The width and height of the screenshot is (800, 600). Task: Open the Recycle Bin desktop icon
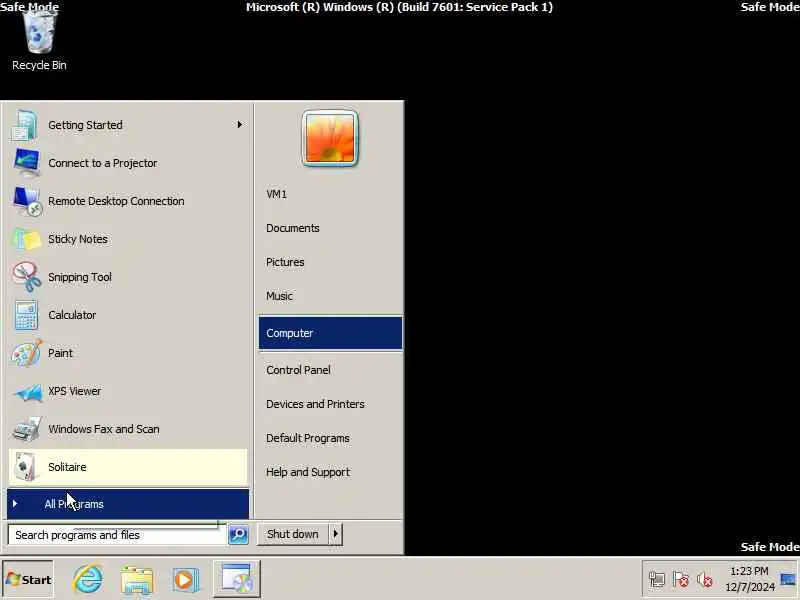pos(39,41)
